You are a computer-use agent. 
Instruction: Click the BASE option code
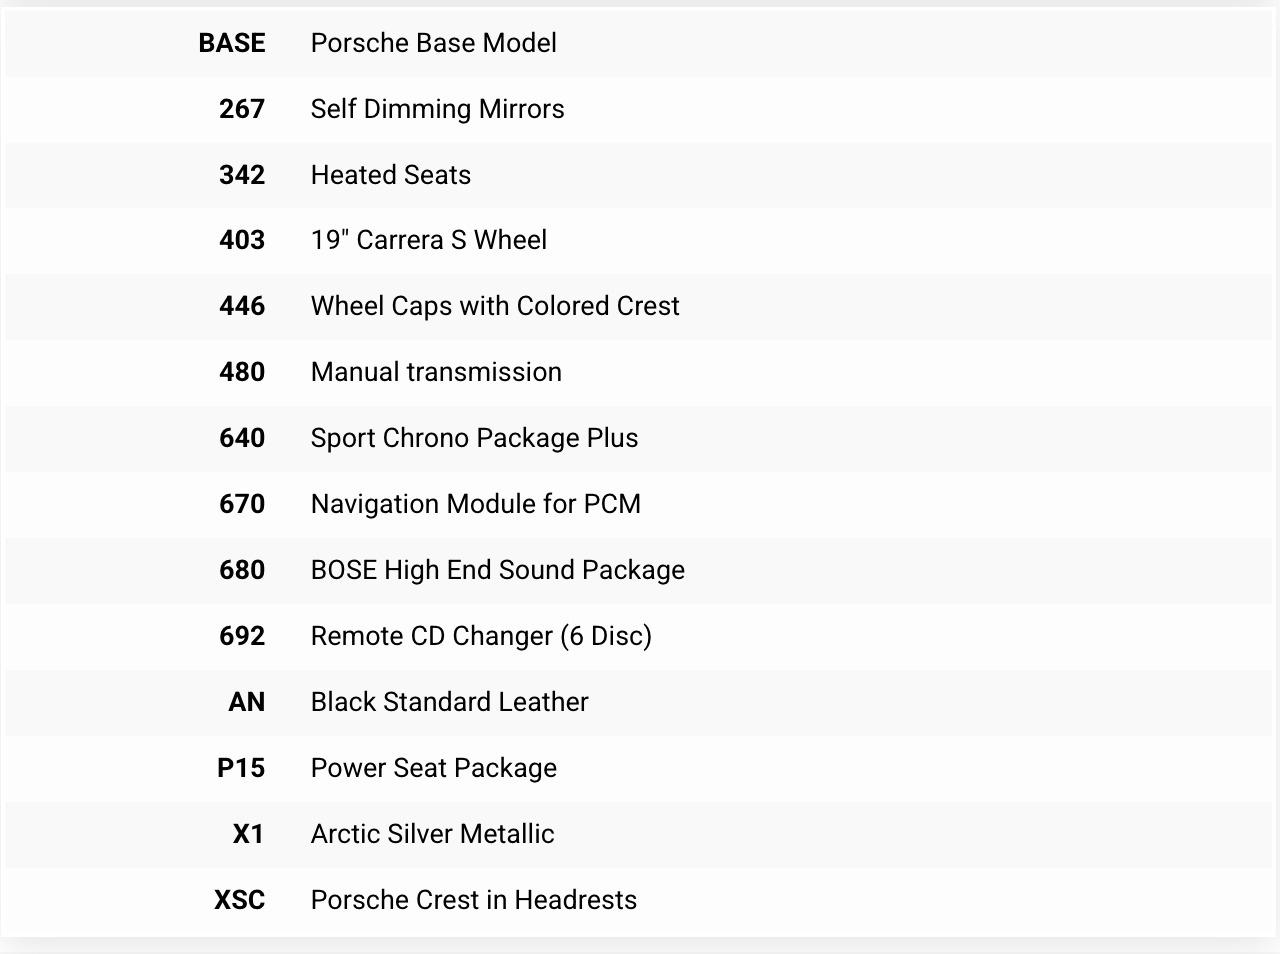click(232, 43)
